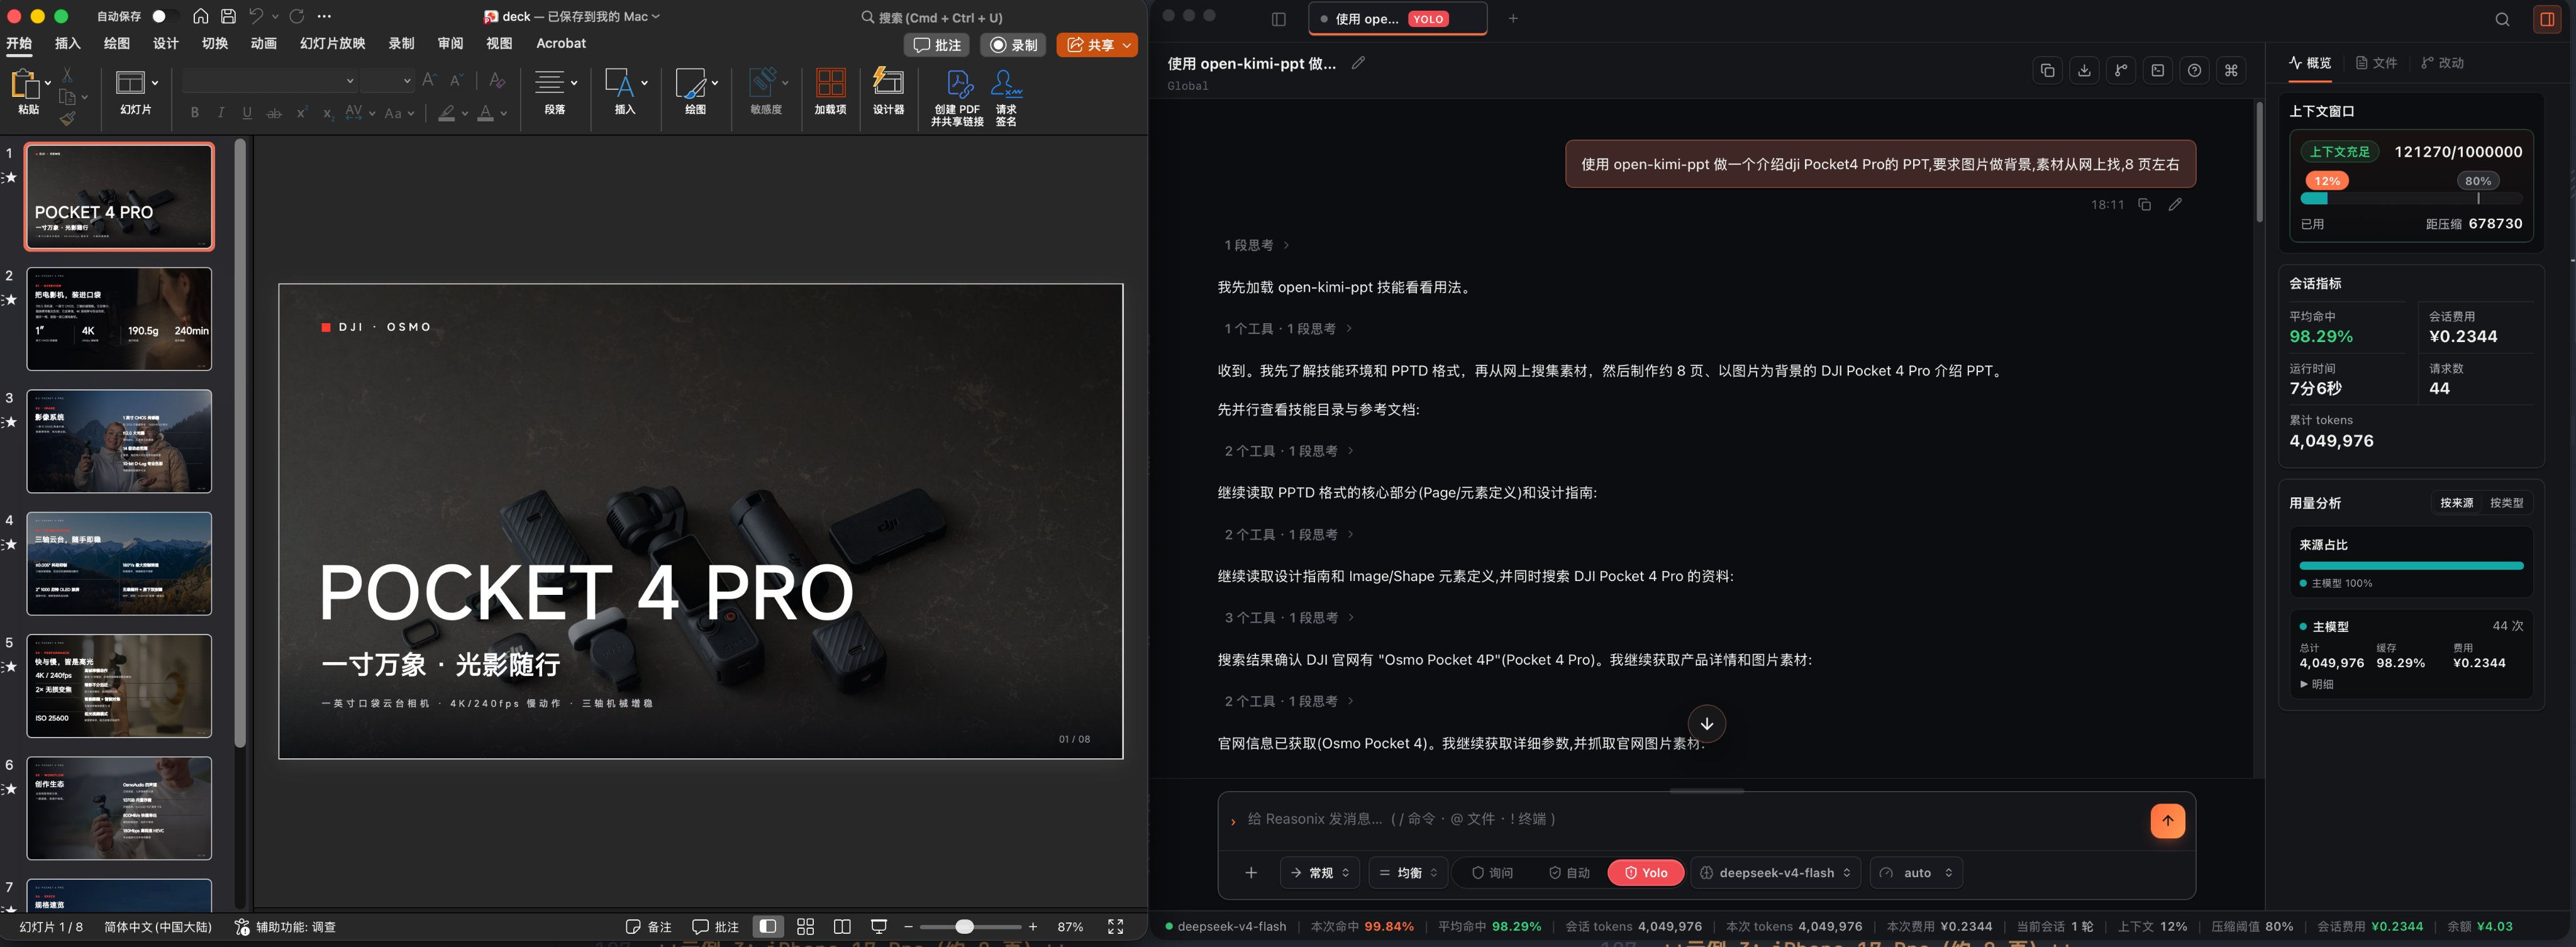Click the 粘贴 paste icon
2576x947 pixels.
(x=24, y=85)
